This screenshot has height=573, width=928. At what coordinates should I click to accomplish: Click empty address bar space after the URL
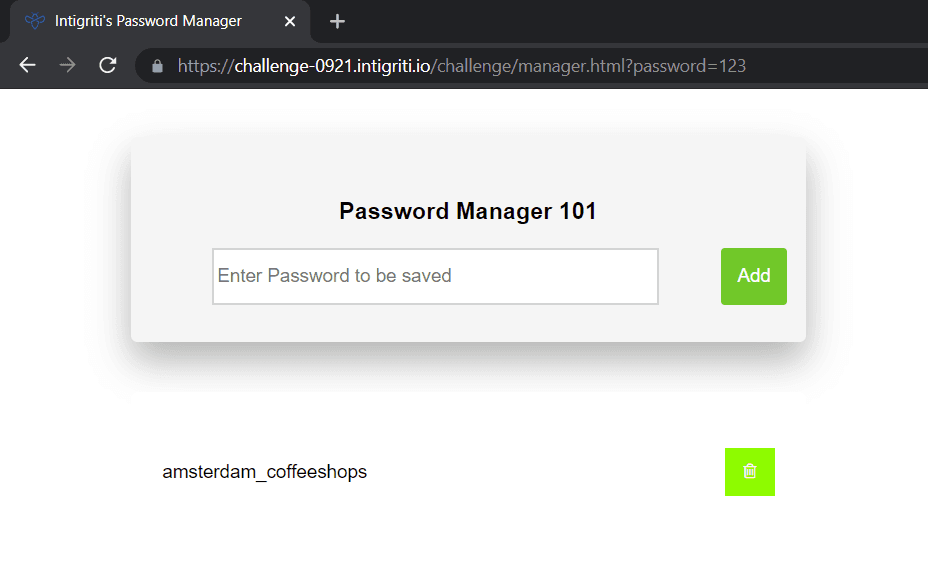(x=834, y=66)
